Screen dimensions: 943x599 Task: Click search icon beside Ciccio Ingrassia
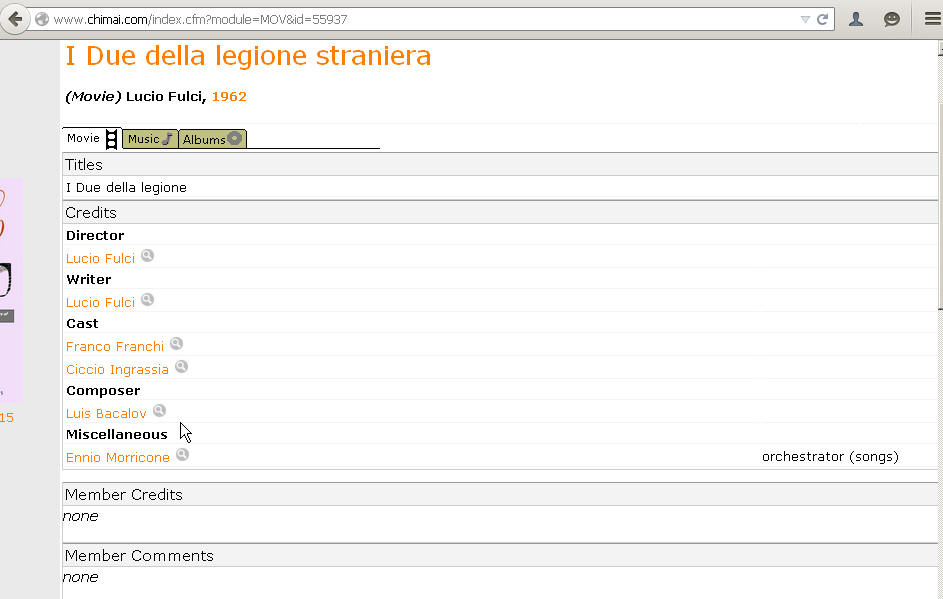tap(181, 366)
